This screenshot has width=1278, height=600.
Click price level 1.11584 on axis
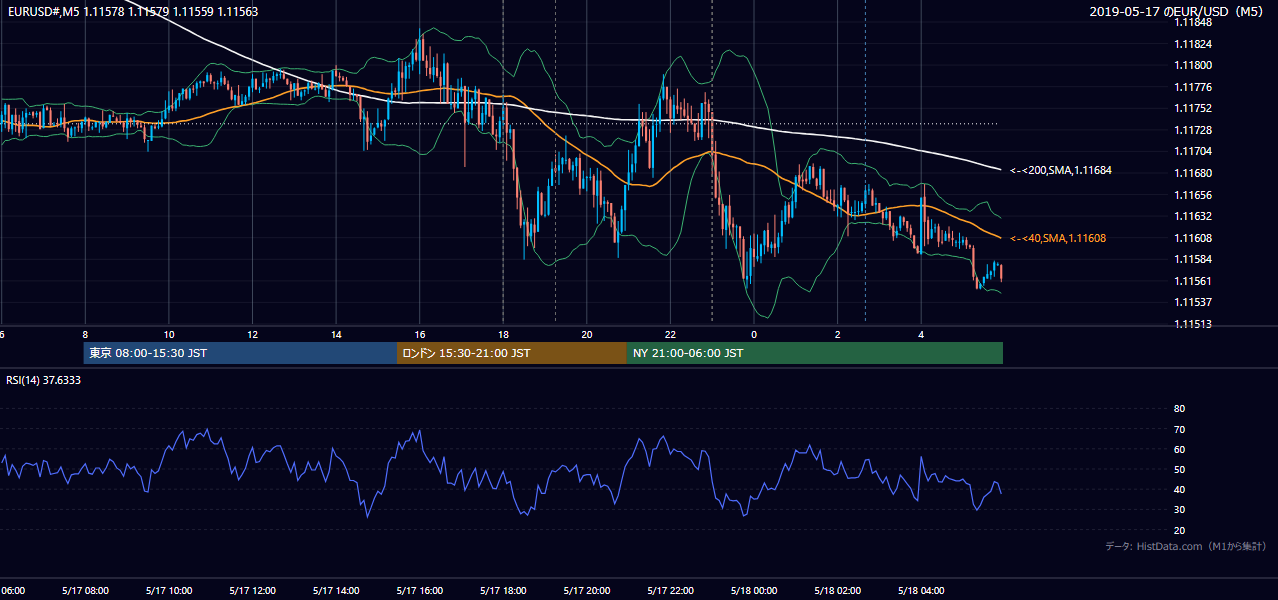1193,259
